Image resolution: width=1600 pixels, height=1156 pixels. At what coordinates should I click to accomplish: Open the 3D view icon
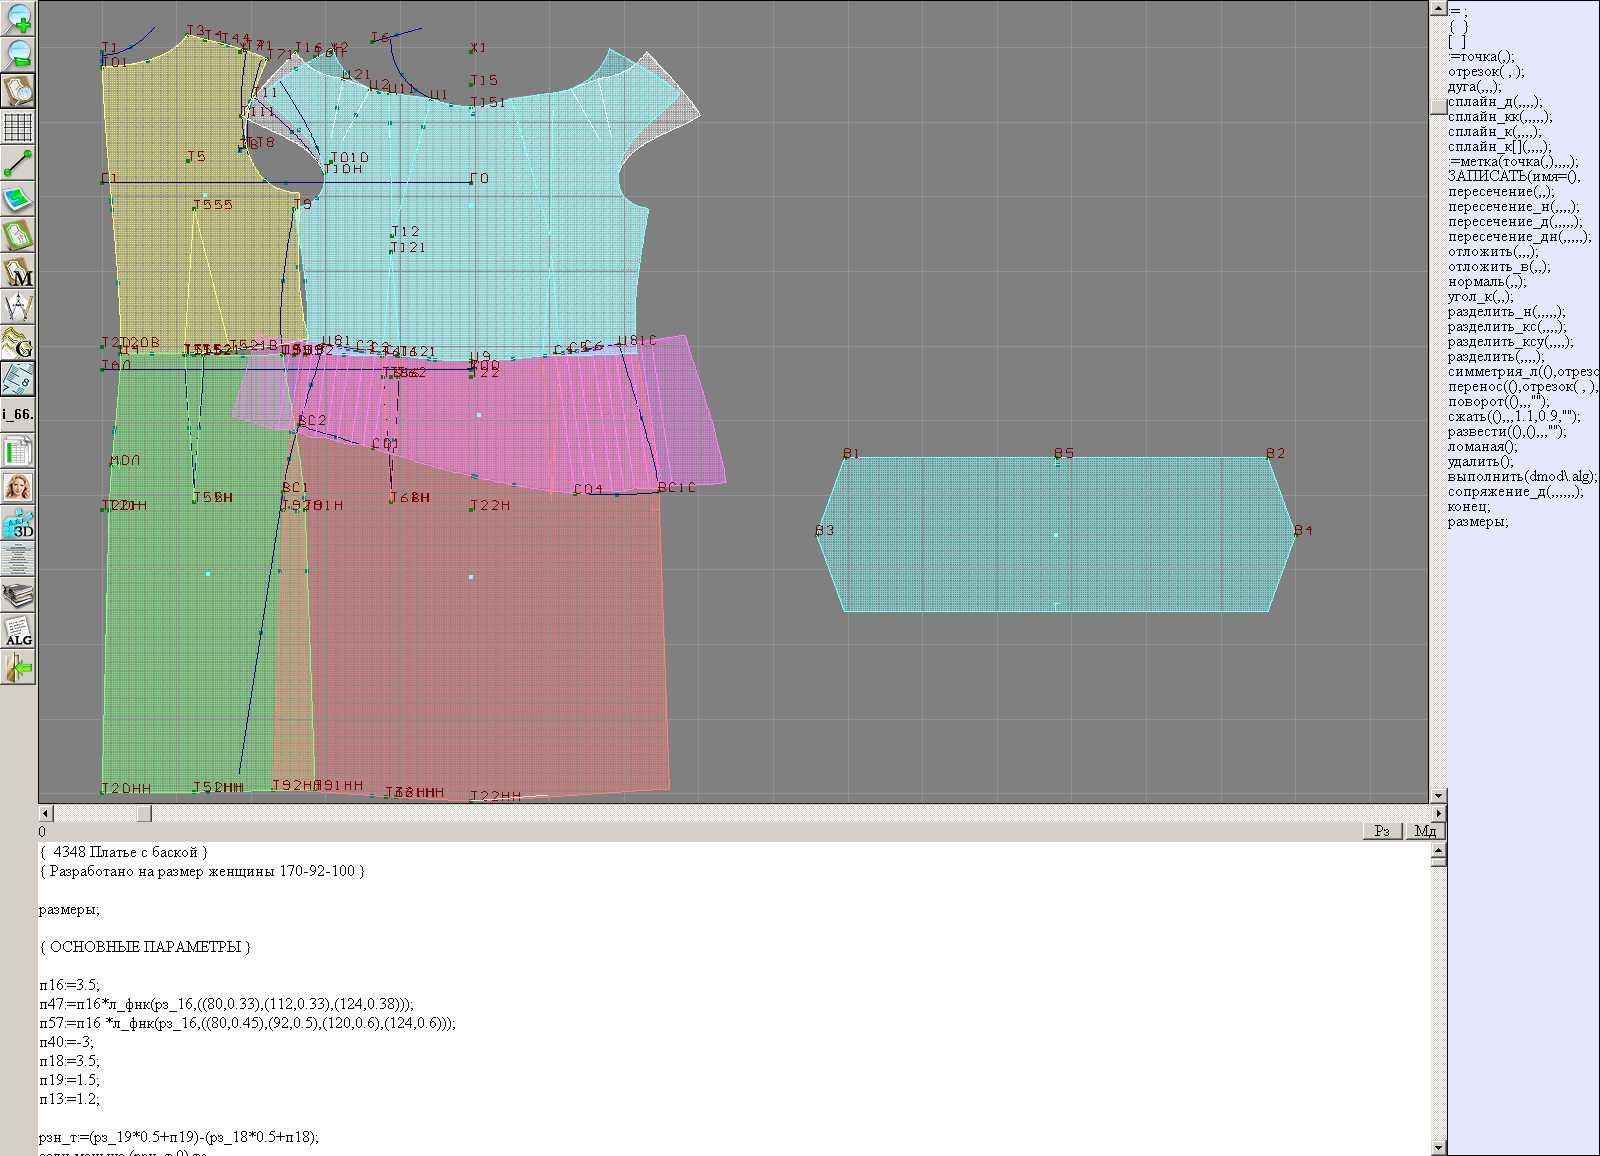(18, 524)
